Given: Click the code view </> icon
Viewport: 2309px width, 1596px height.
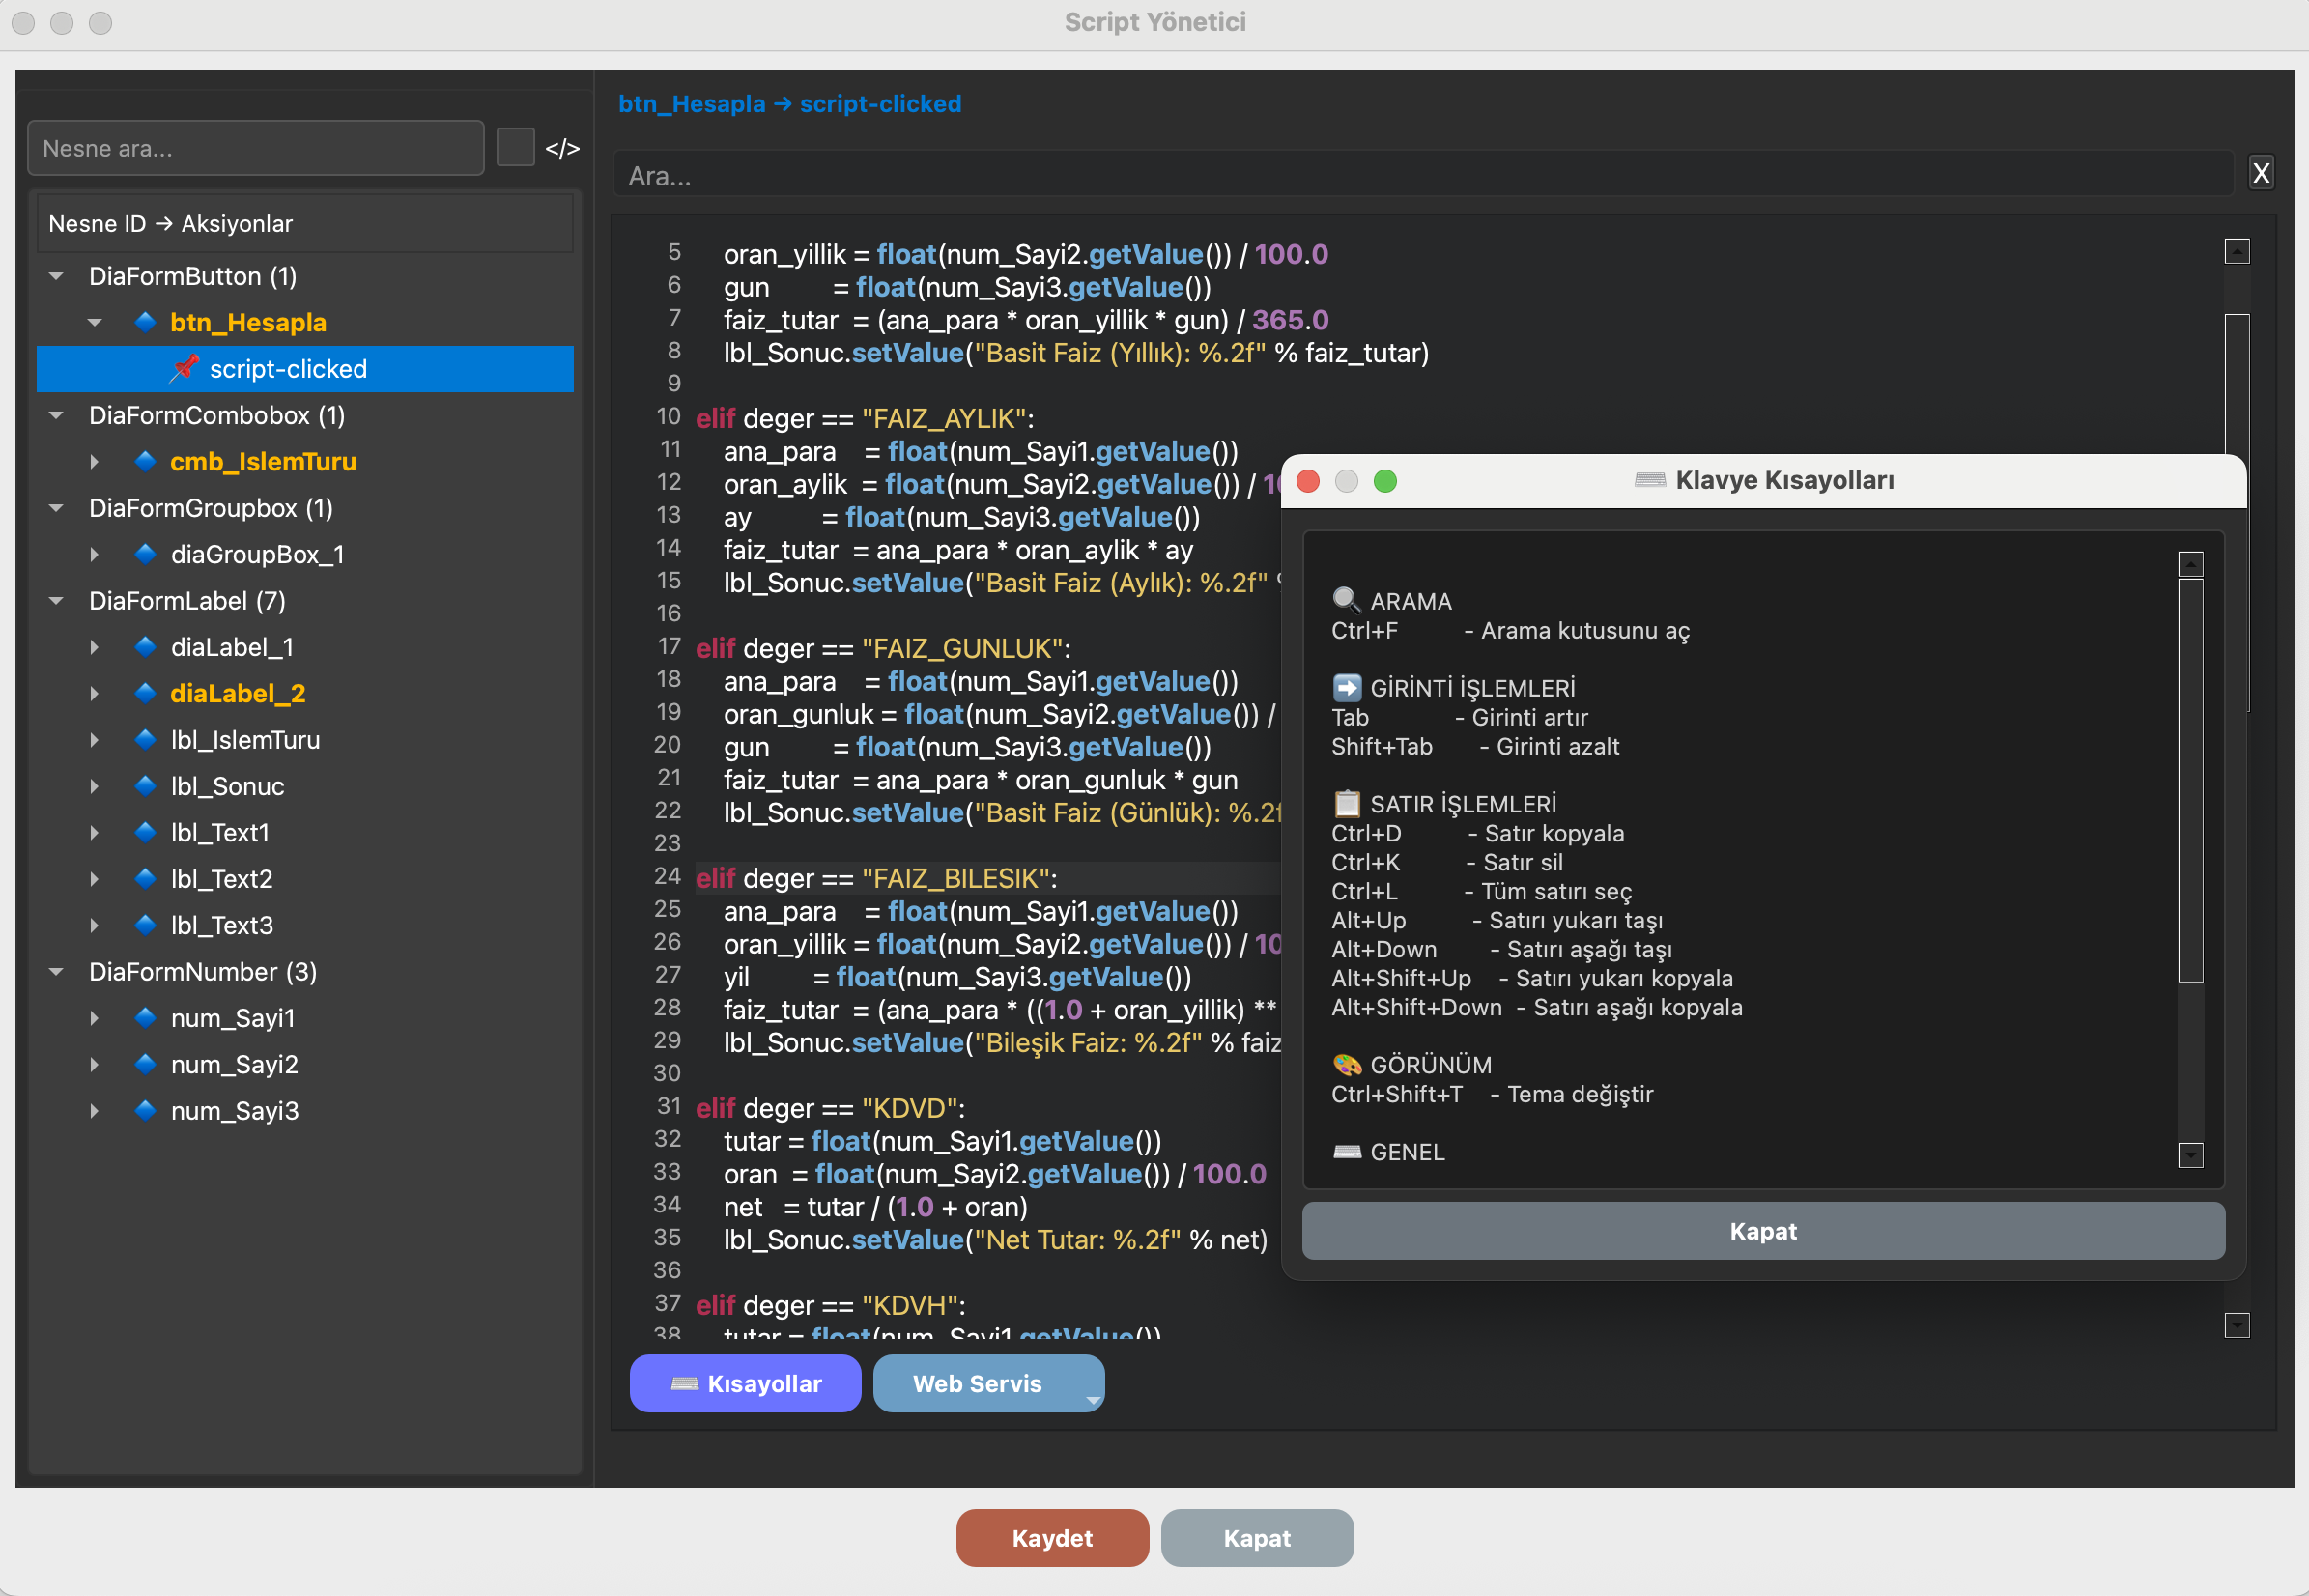Looking at the screenshot, I should click(x=562, y=149).
